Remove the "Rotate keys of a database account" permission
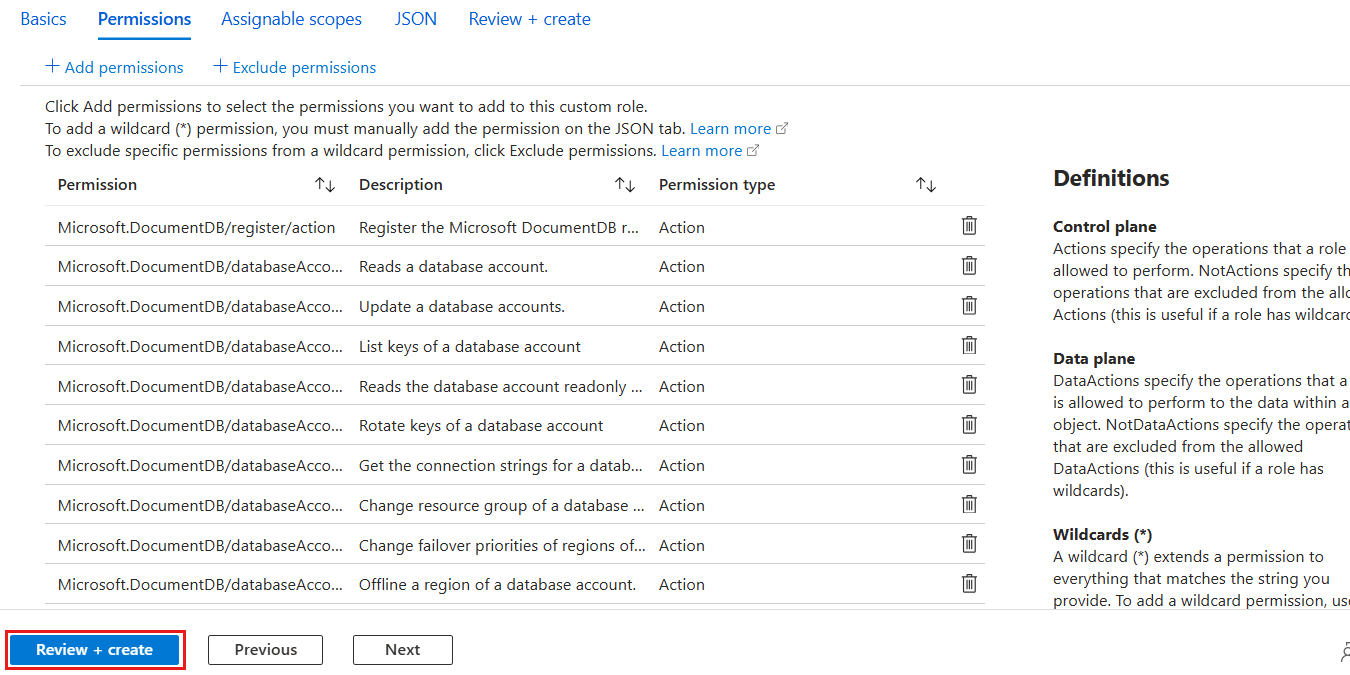The height and width of the screenshot is (675, 1350). (968, 424)
